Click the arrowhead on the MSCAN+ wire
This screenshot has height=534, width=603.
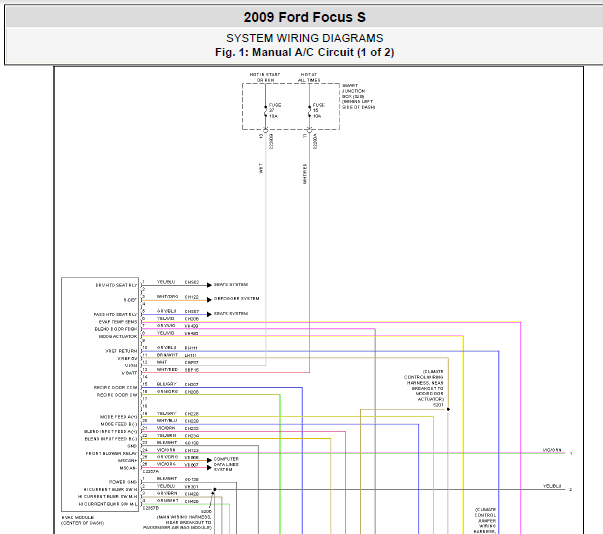[209, 460]
